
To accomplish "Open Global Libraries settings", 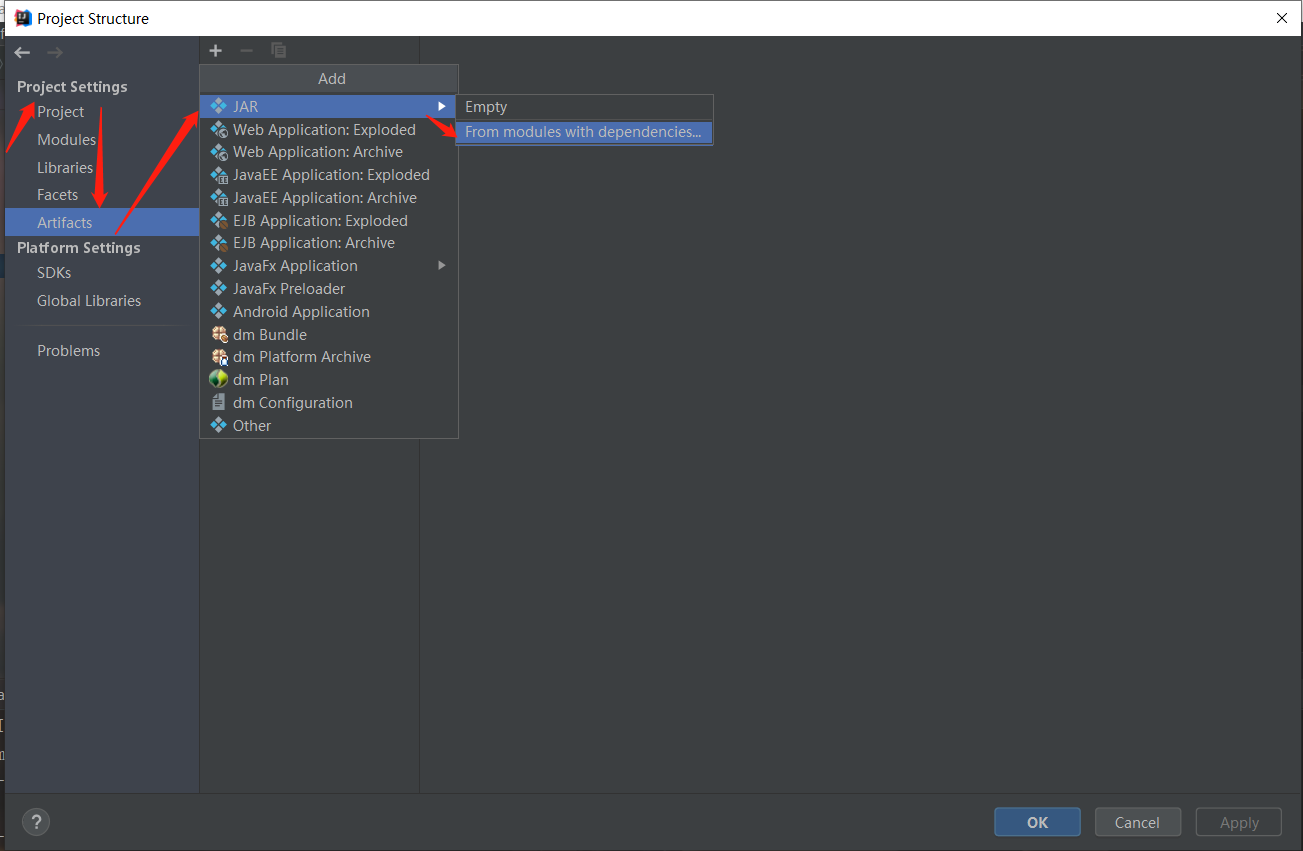I will tap(102, 301).
